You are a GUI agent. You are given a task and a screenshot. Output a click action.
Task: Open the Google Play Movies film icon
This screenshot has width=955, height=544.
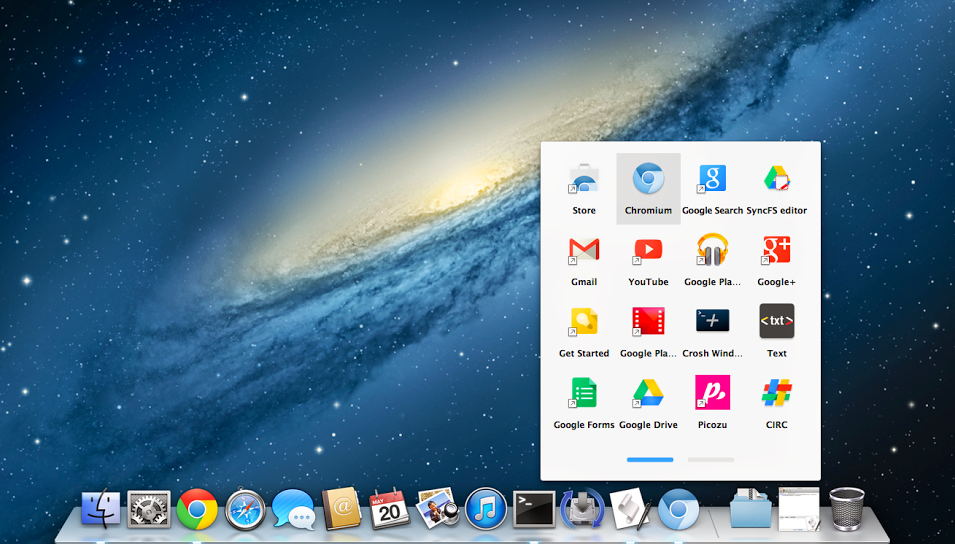(648, 322)
